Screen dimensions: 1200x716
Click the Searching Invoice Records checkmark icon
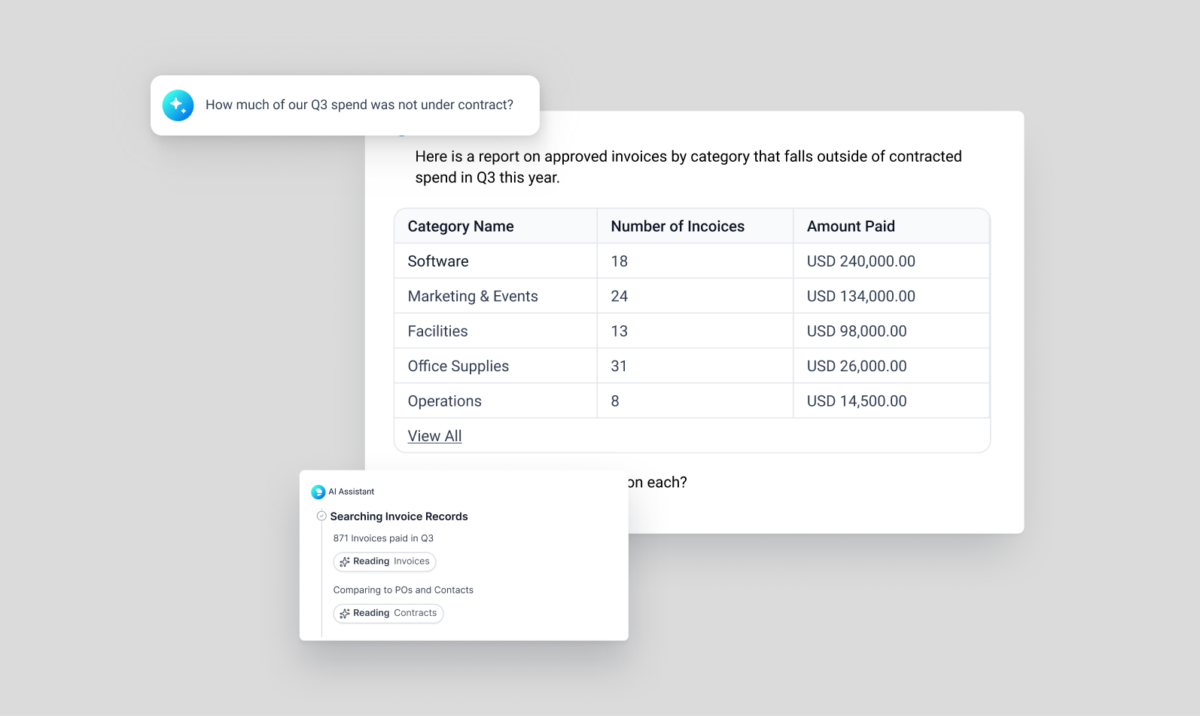(x=321, y=517)
